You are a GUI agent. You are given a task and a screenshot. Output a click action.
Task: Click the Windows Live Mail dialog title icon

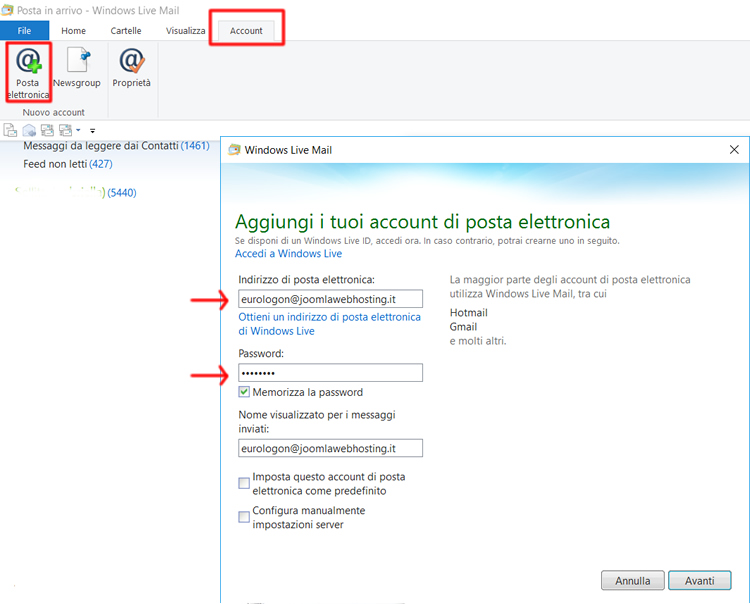click(234, 150)
